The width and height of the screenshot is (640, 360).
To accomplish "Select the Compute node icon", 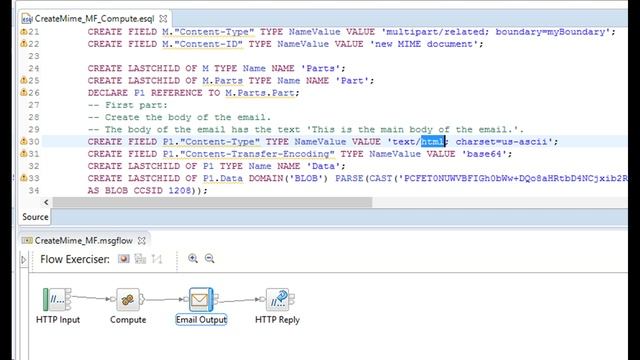I will point(128,300).
